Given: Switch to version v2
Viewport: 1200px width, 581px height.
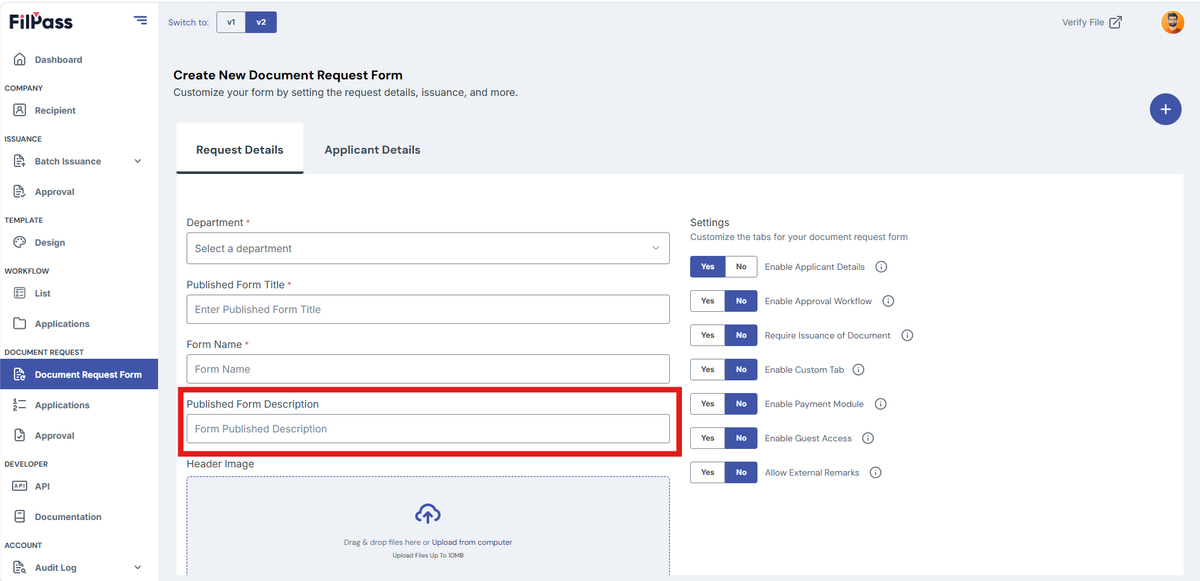Looking at the screenshot, I should point(261,22).
